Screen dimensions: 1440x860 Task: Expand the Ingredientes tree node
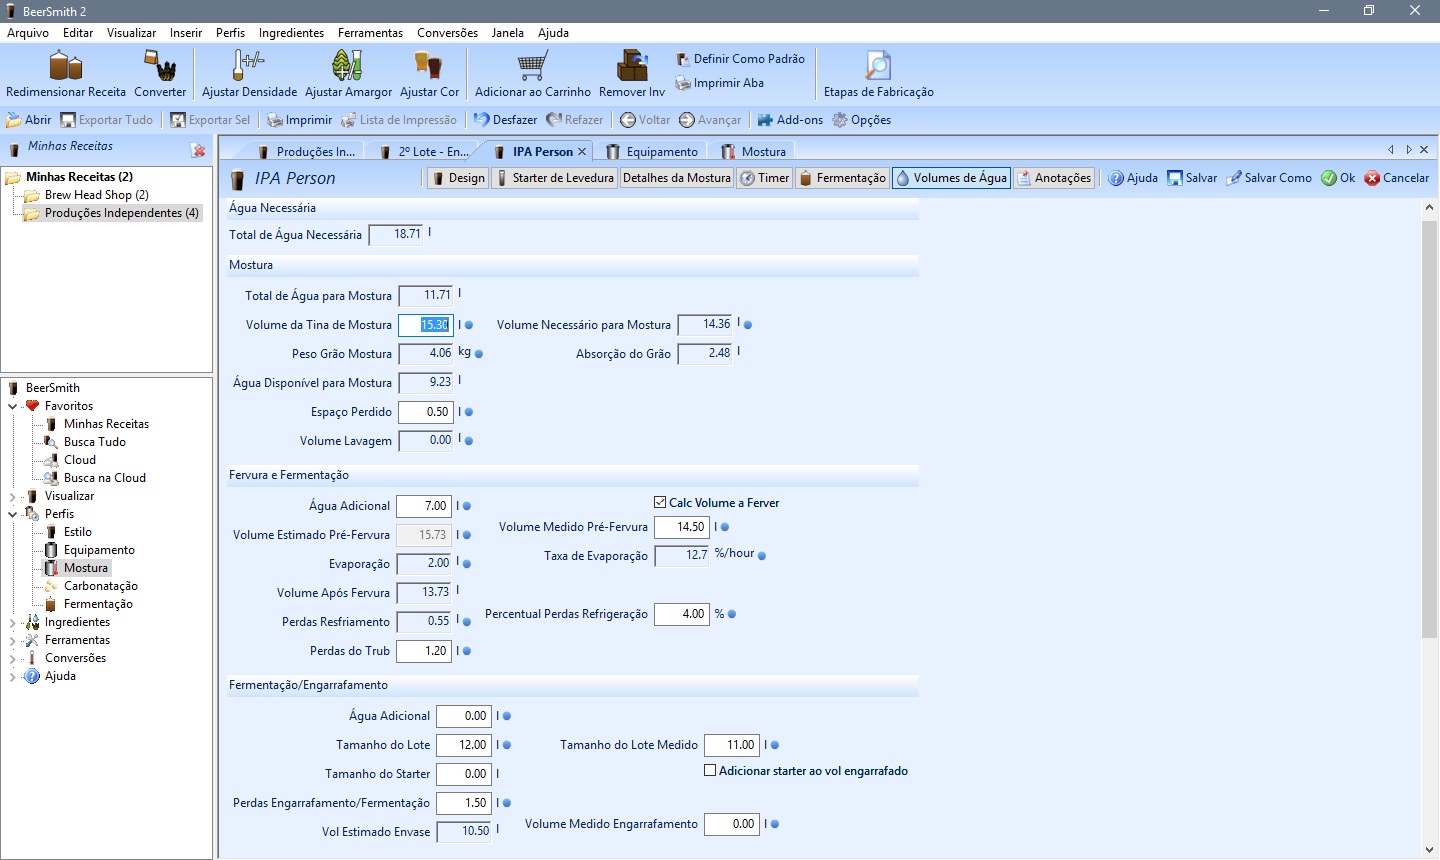tap(13, 622)
